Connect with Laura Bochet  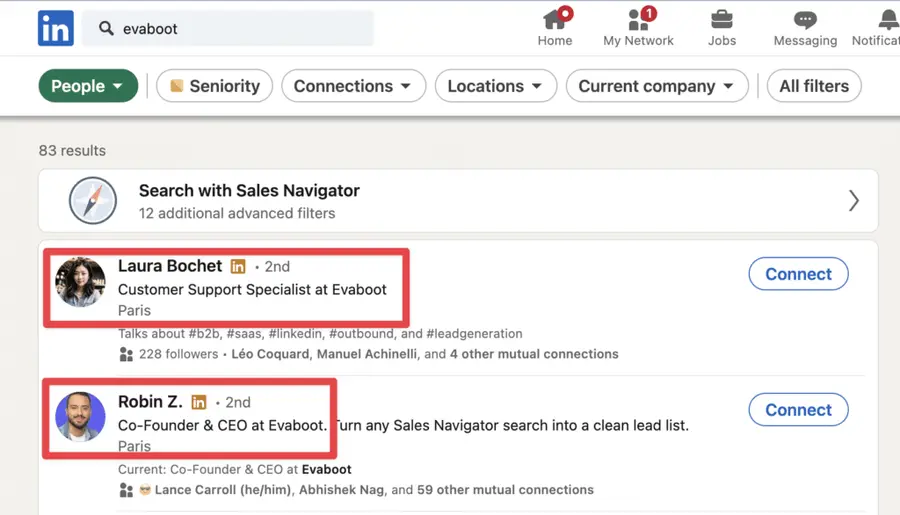tap(798, 274)
